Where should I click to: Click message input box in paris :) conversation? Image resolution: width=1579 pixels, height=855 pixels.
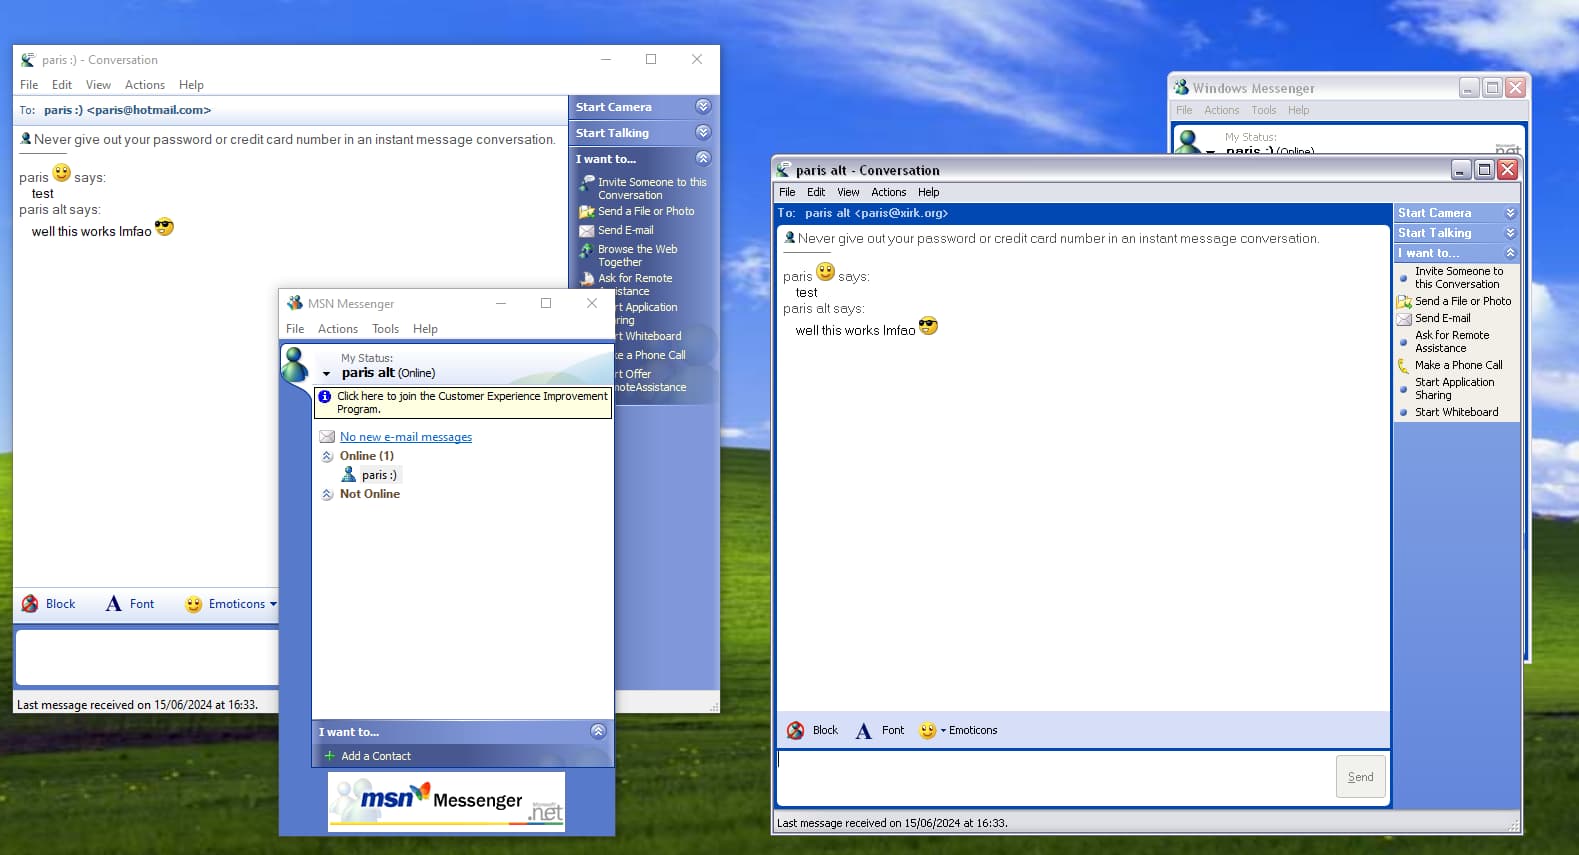pyautogui.click(x=147, y=658)
